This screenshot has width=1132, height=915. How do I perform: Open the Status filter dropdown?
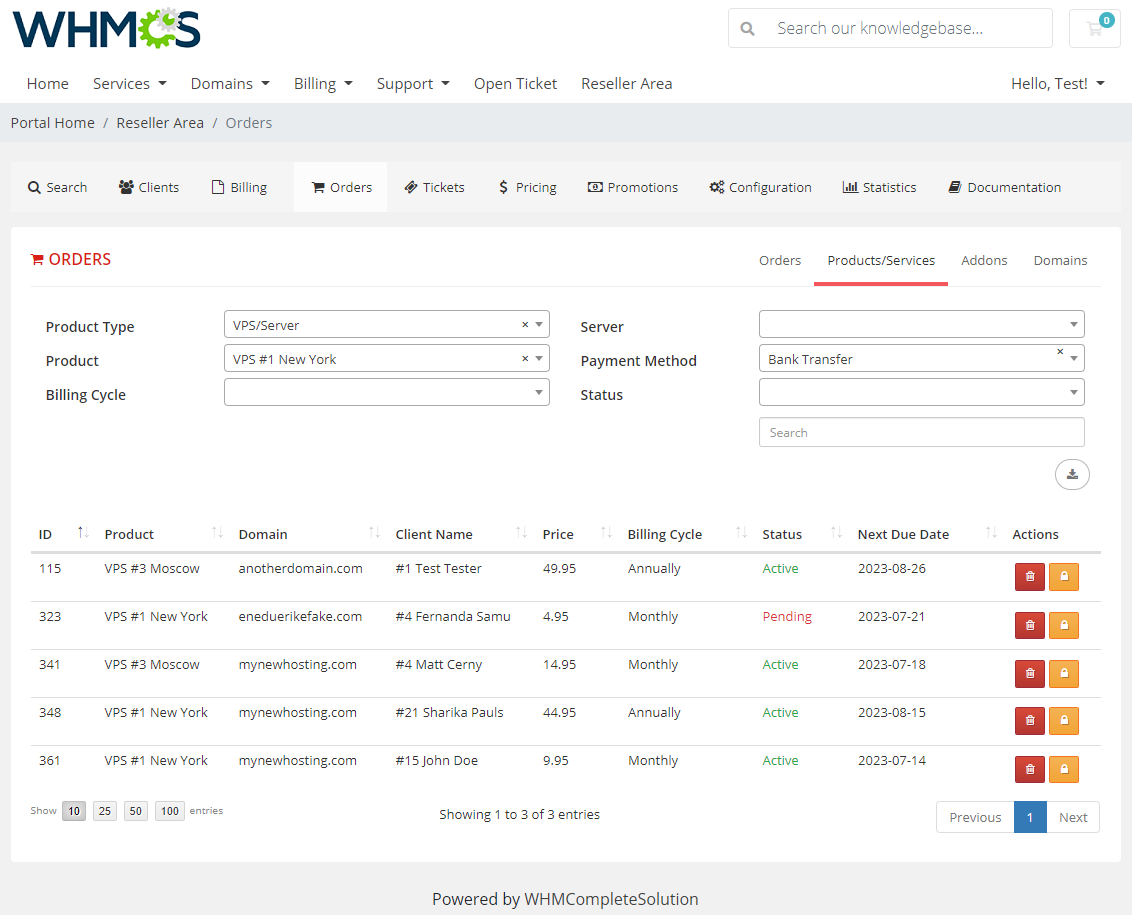[x=921, y=392]
